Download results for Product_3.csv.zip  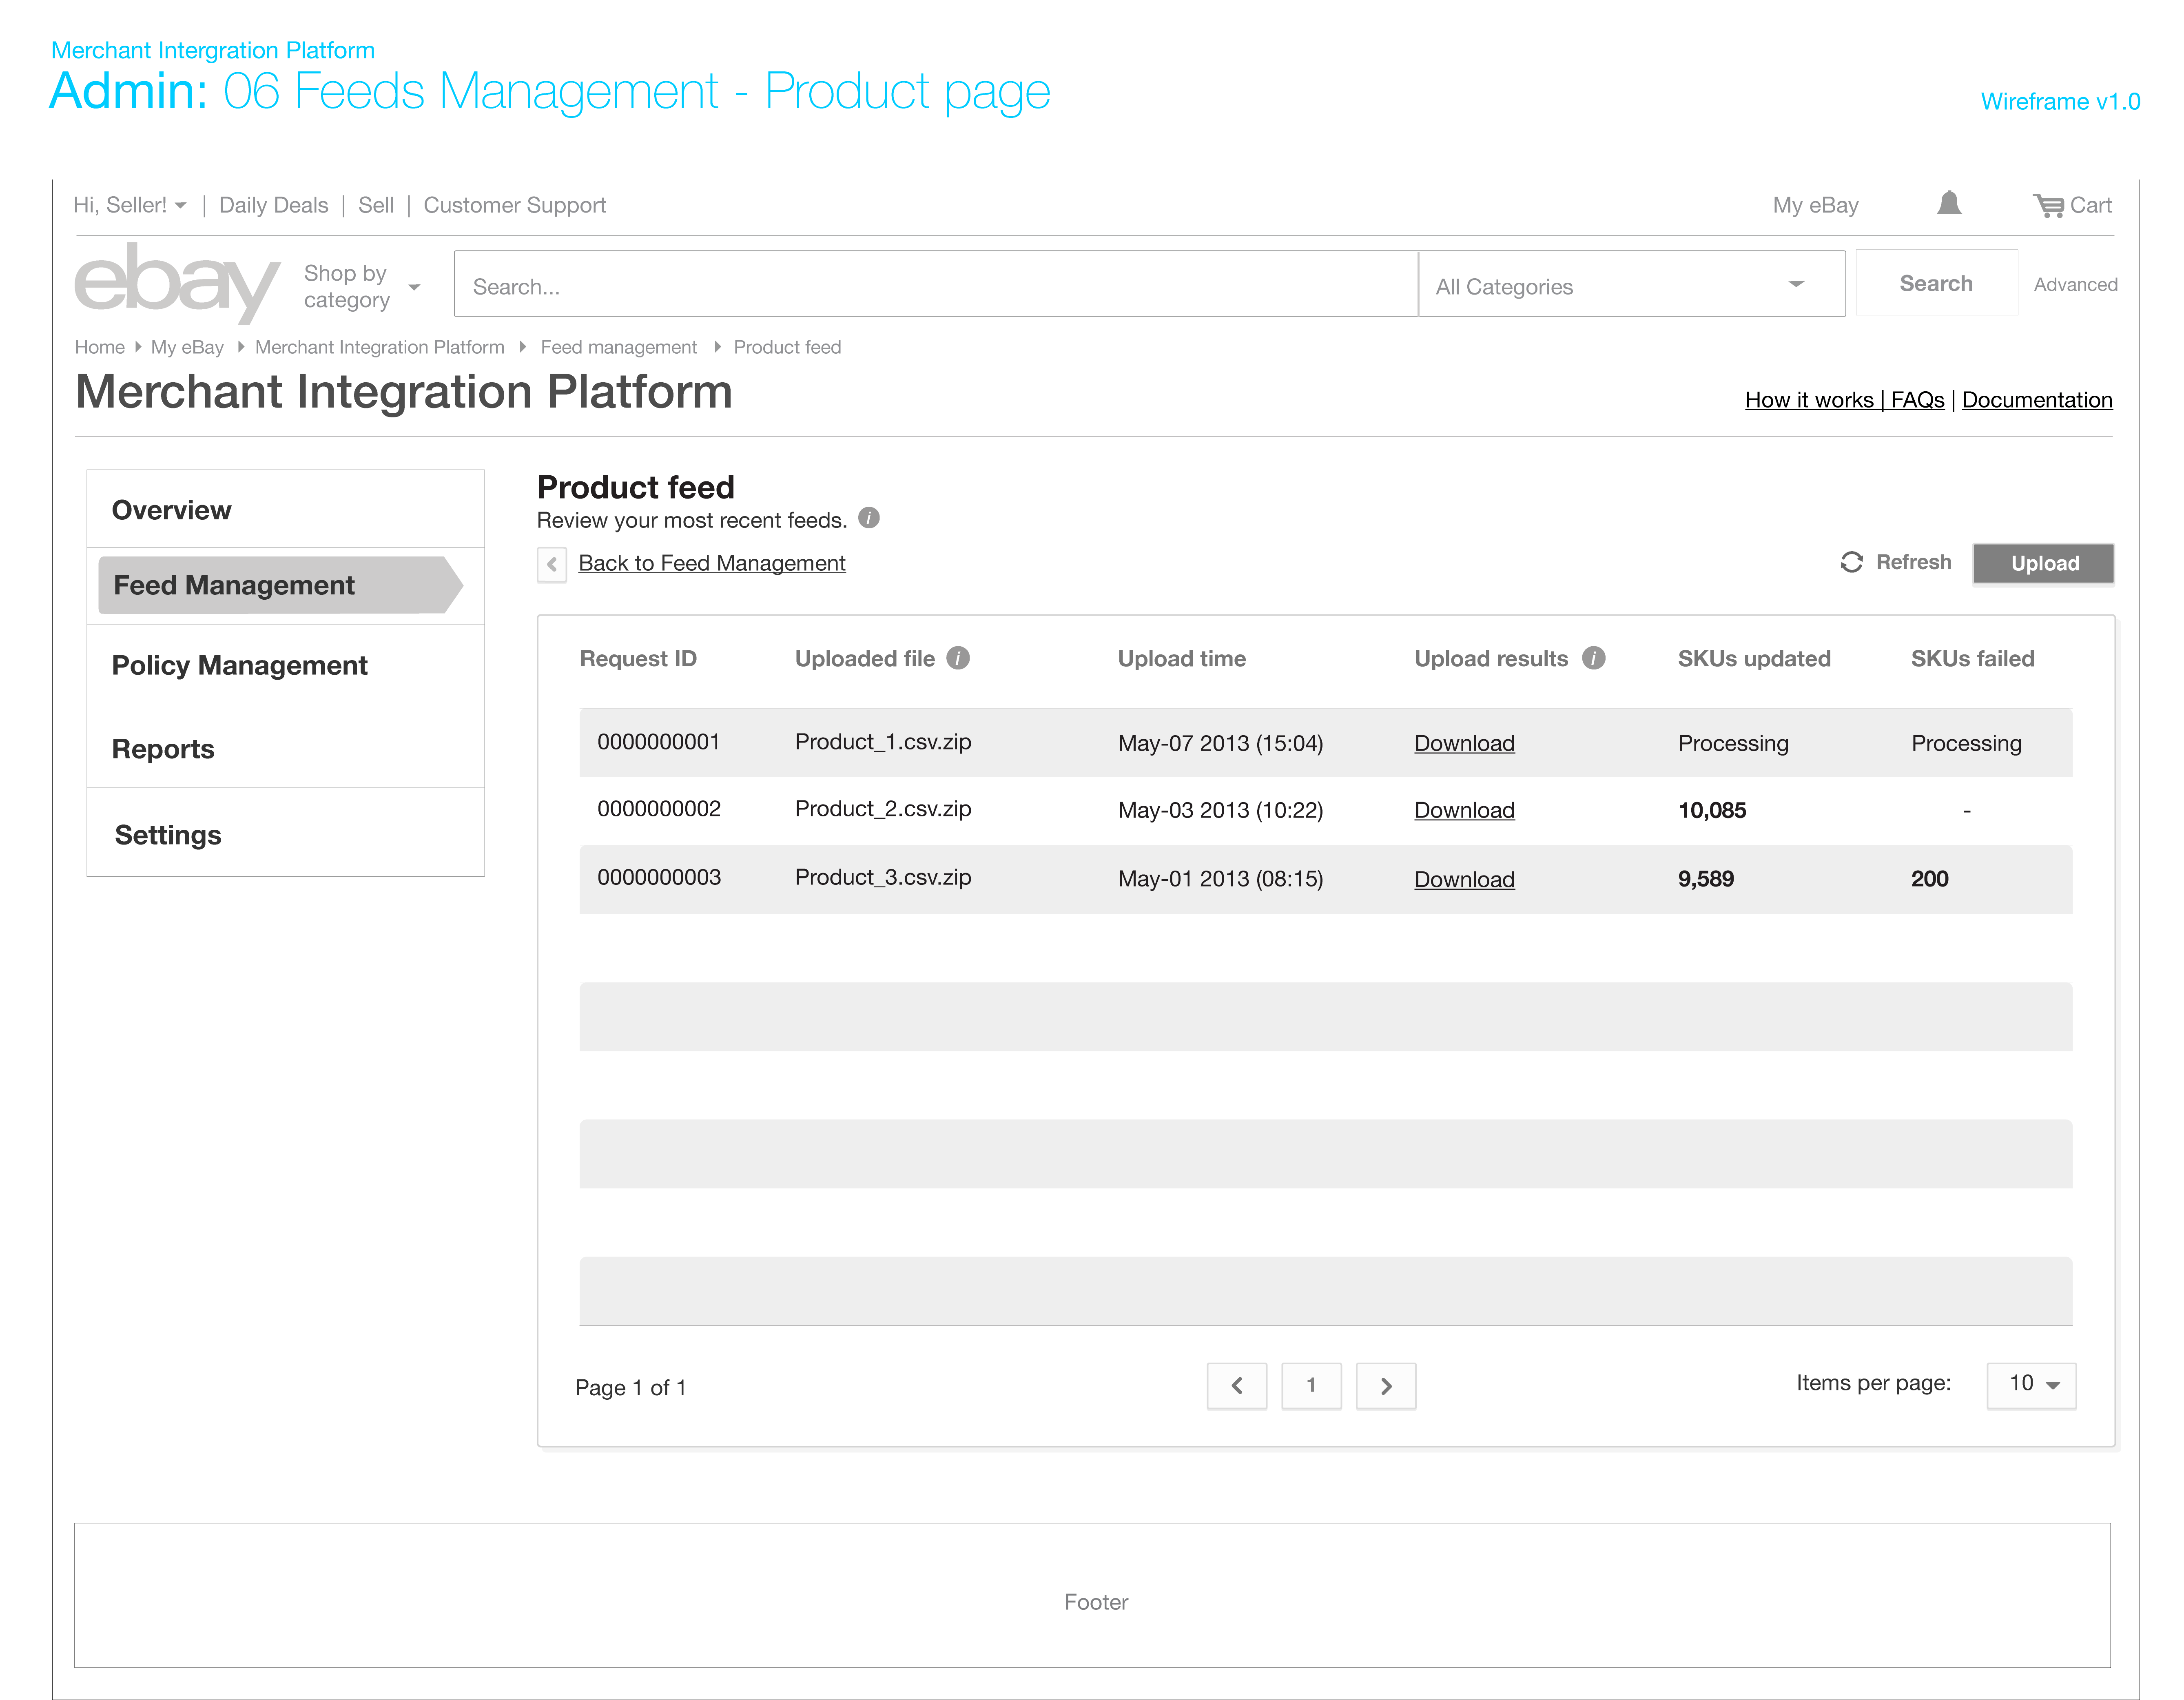[x=1464, y=879]
